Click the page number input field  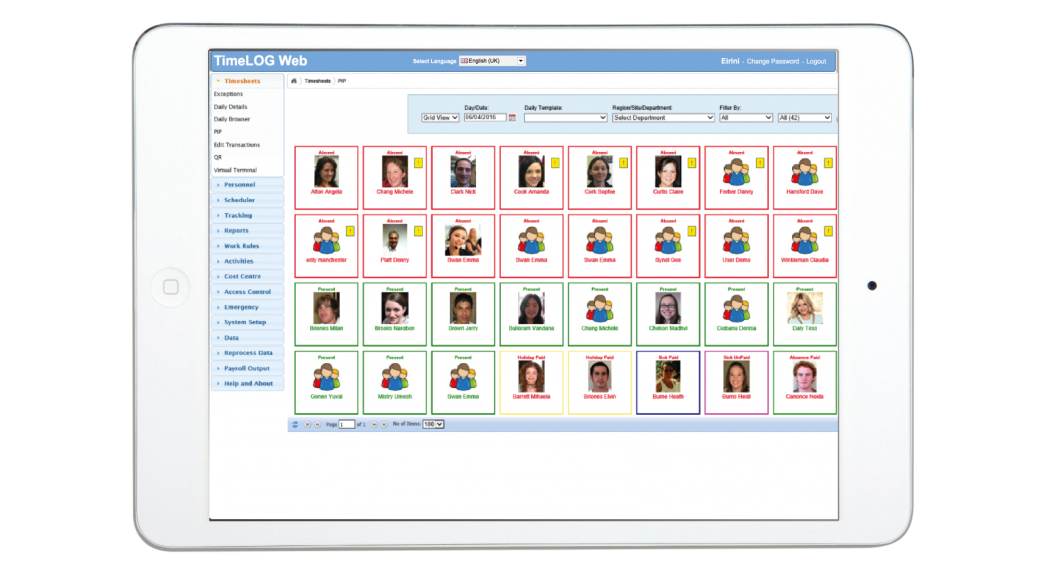point(346,425)
